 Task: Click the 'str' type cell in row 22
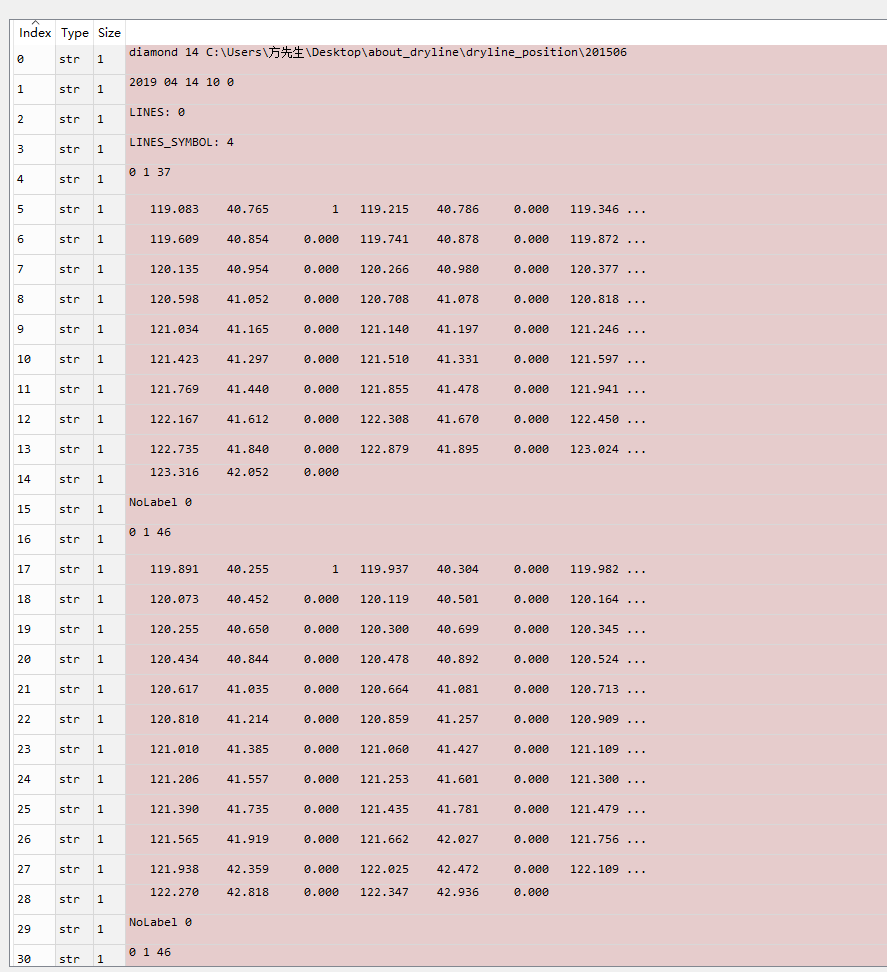point(74,719)
